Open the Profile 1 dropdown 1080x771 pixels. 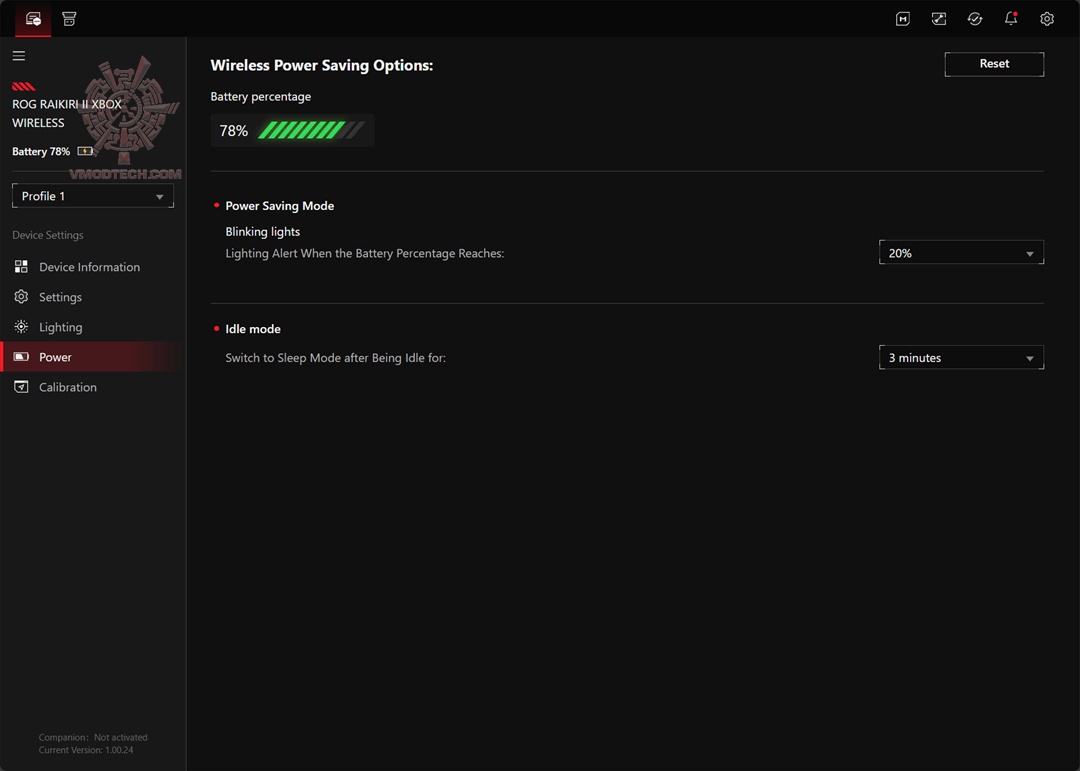tap(93, 196)
